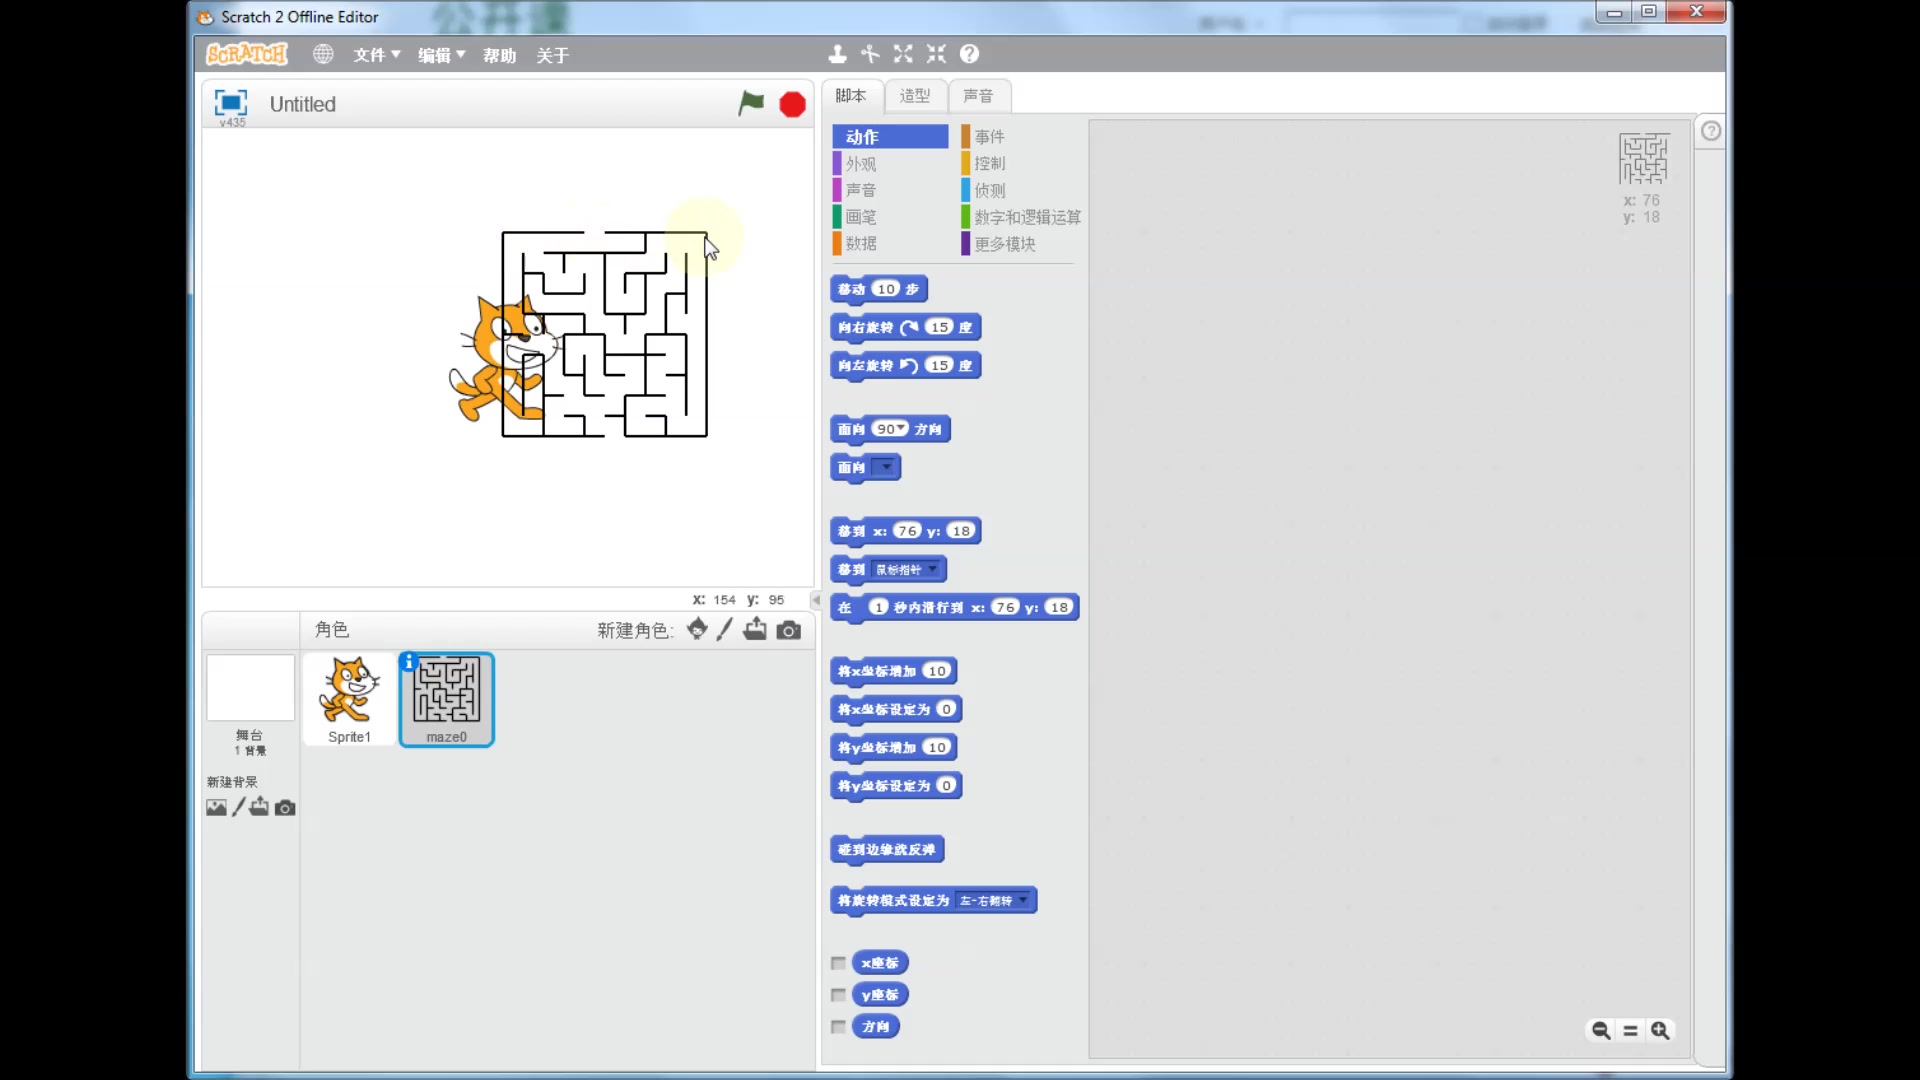Open the language globe menu
Viewport: 1920px width, 1080px height.
tap(322, 54)
